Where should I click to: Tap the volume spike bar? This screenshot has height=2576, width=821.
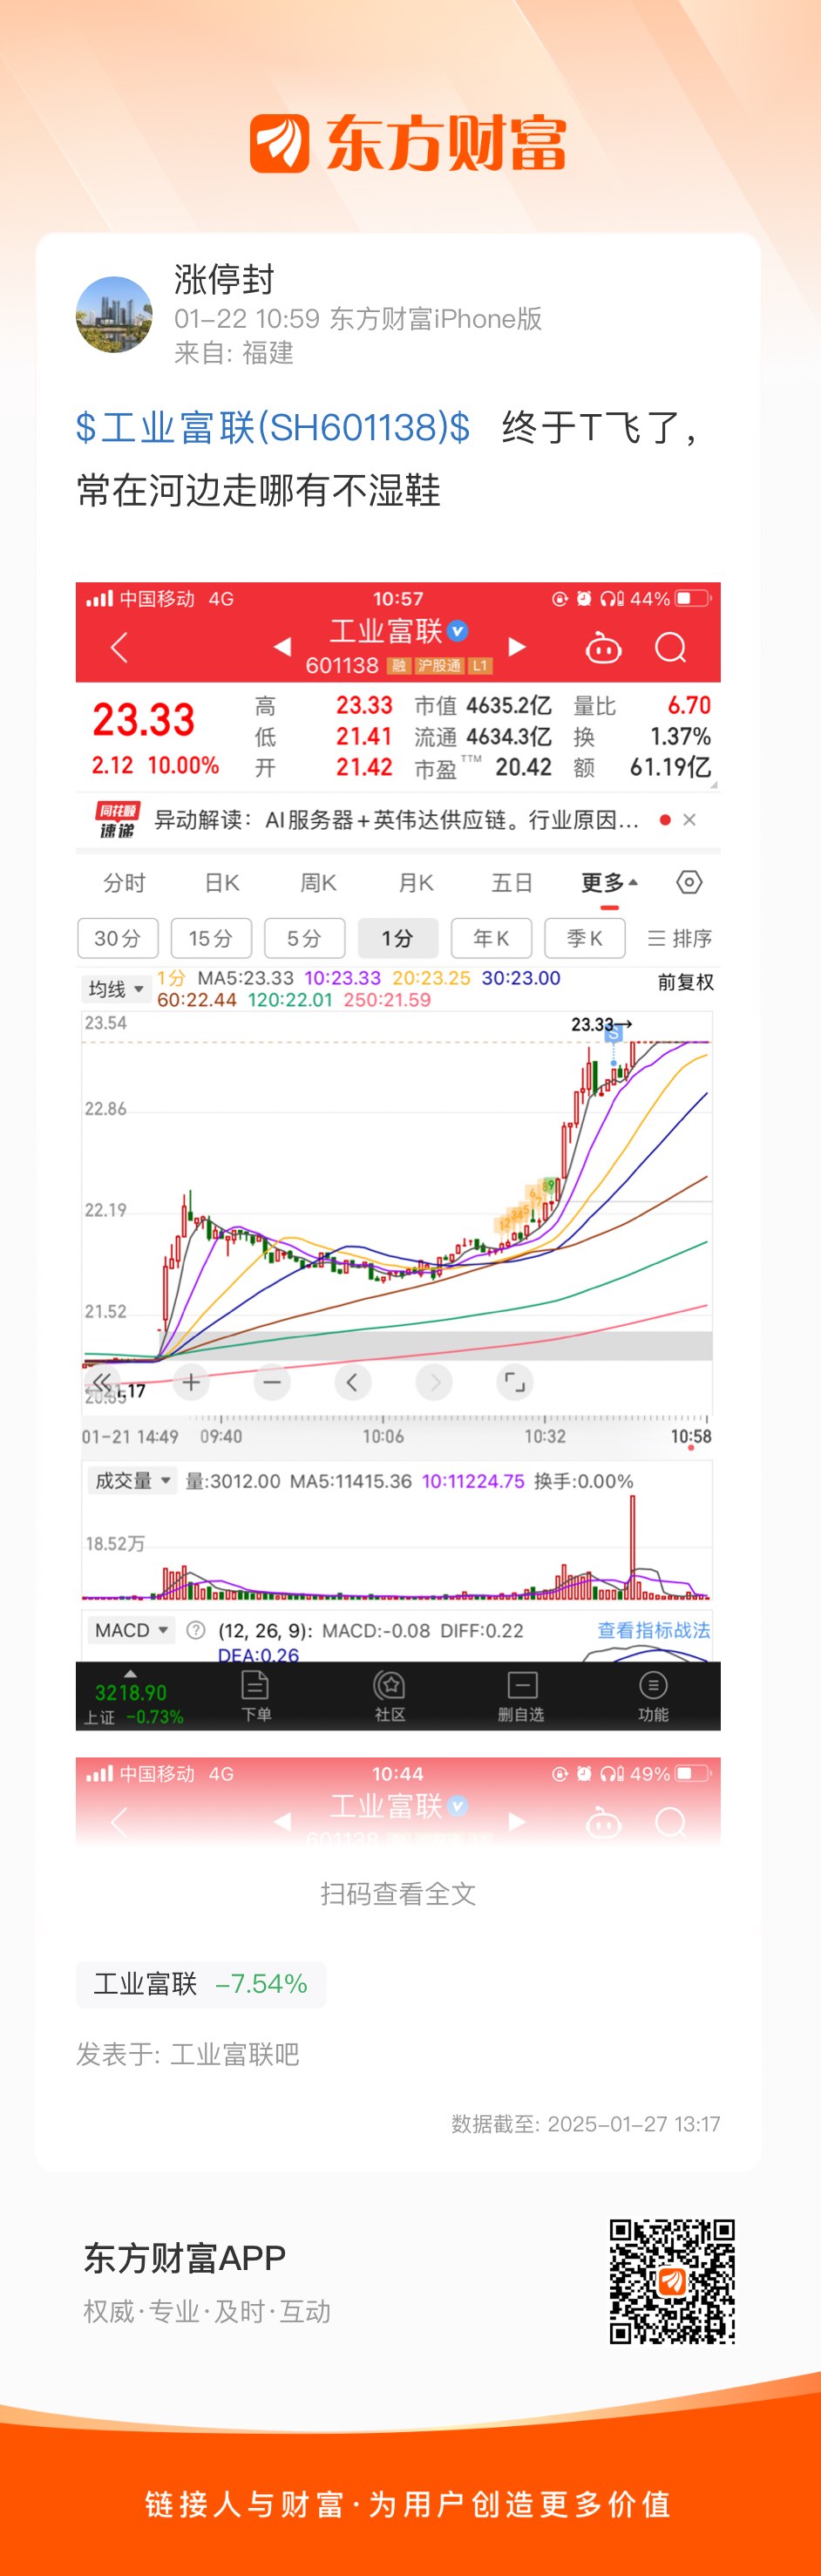point(632,1547)
